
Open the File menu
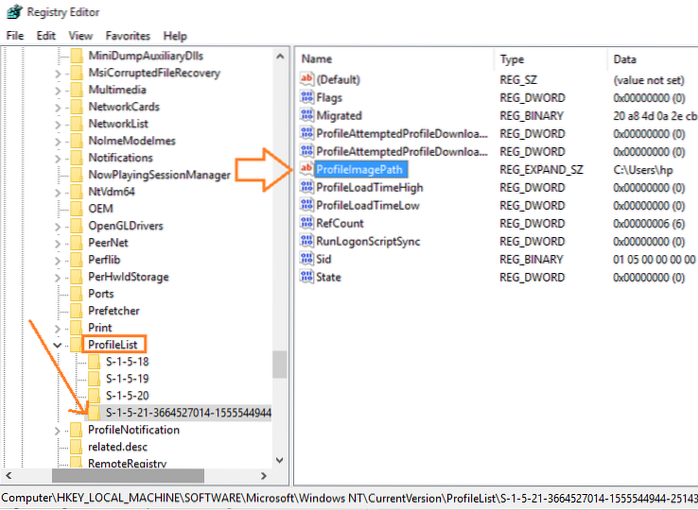[x=15, y=35]
